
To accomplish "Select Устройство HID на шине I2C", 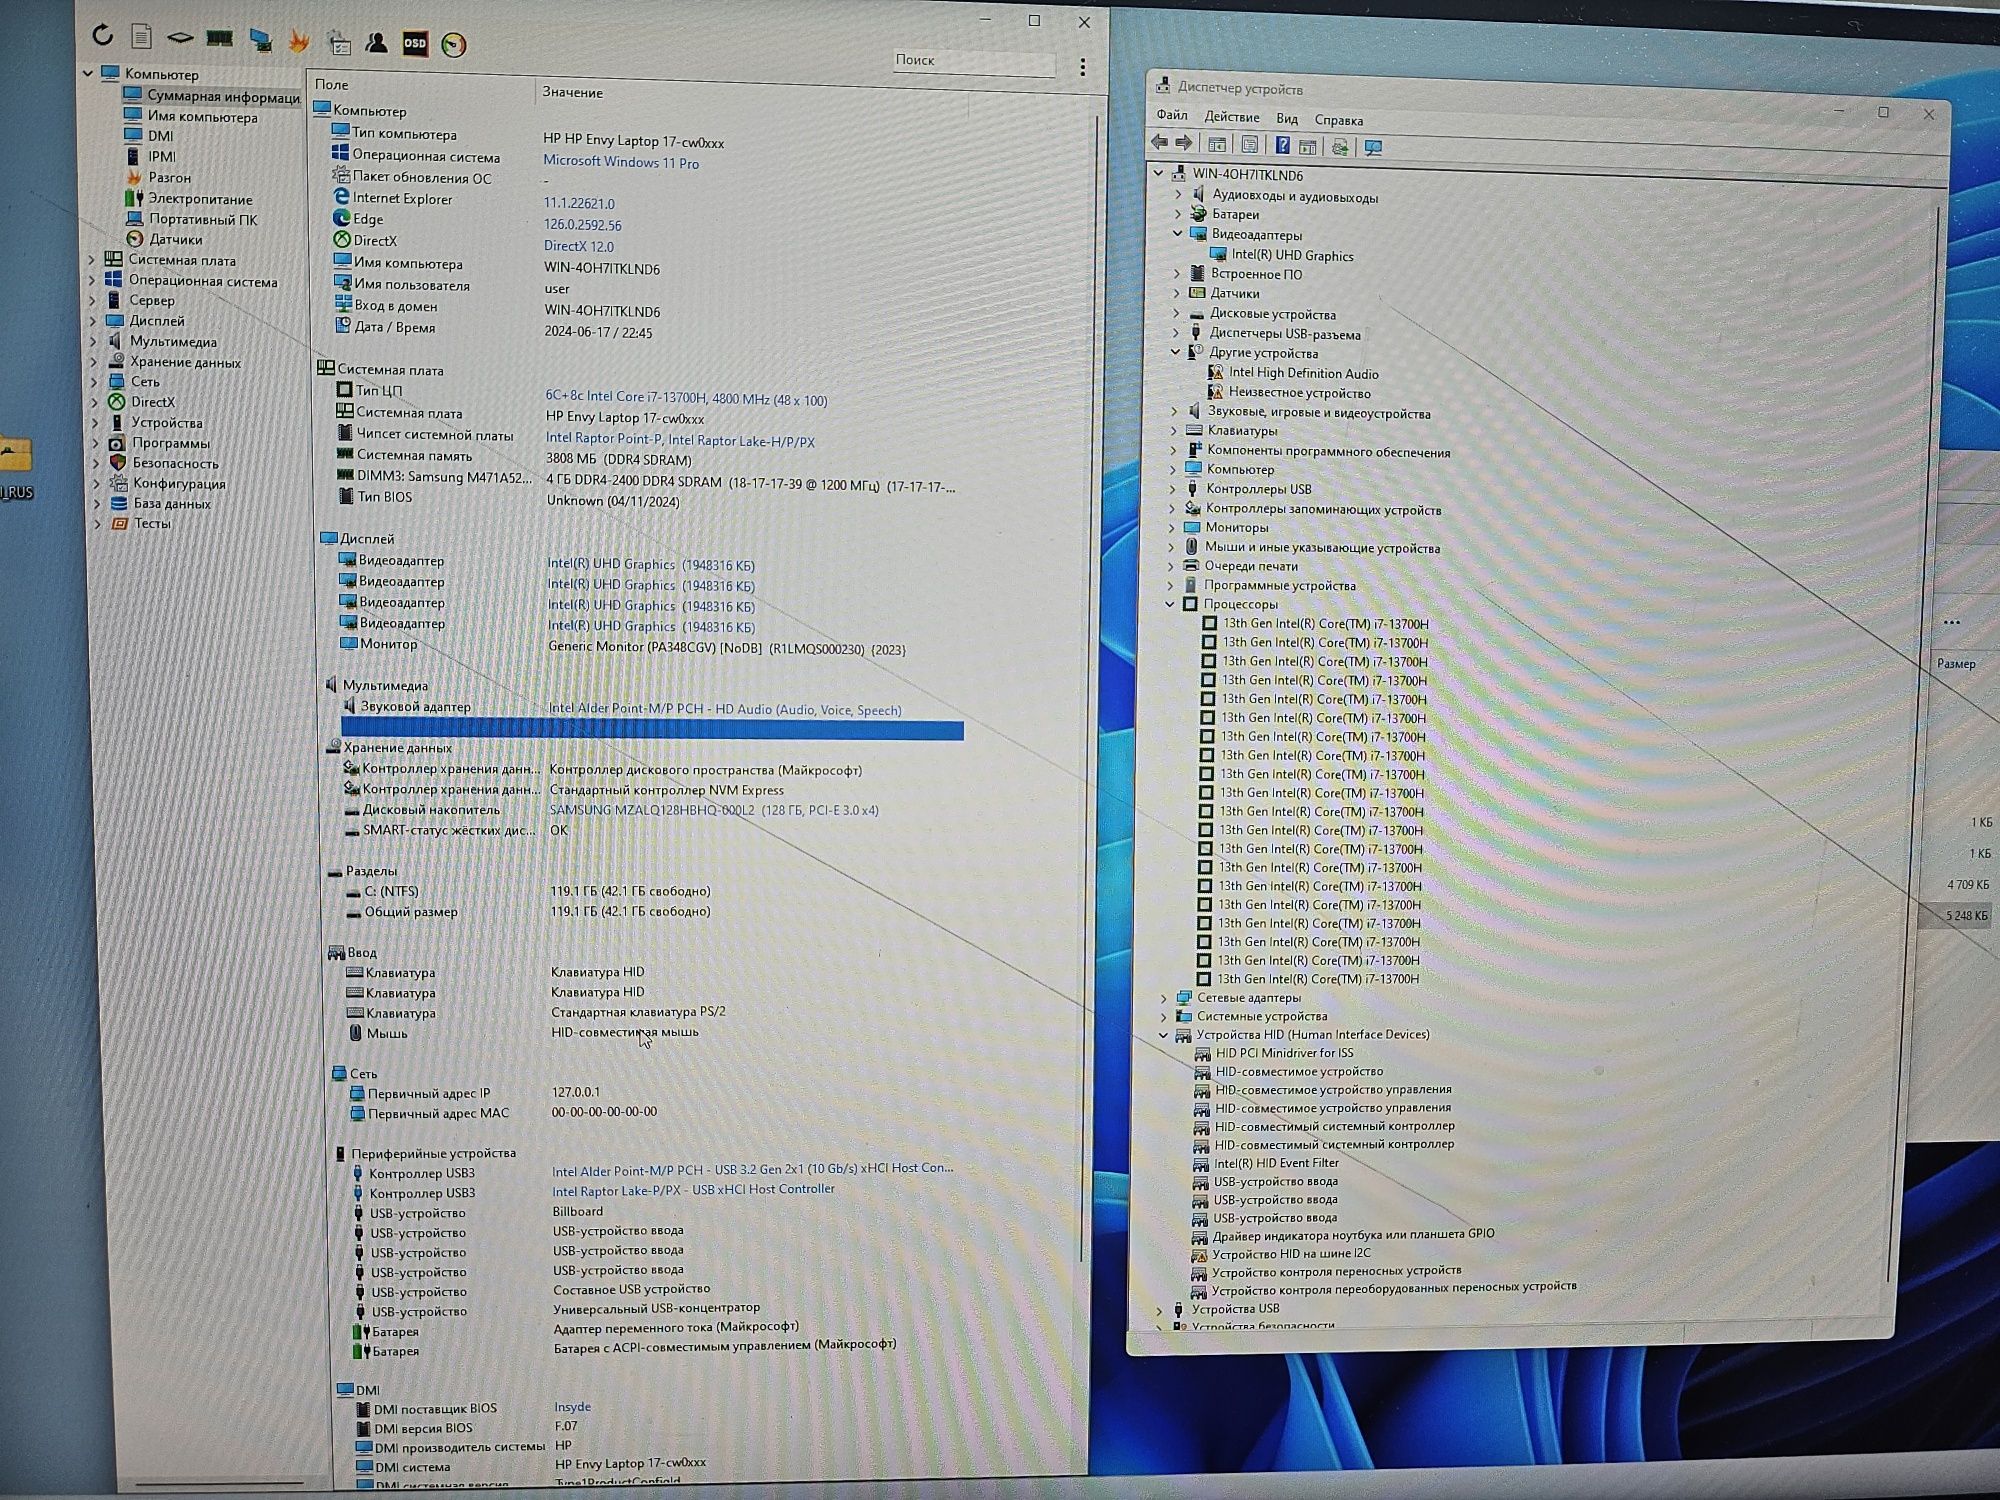I will [1291, 1253].
